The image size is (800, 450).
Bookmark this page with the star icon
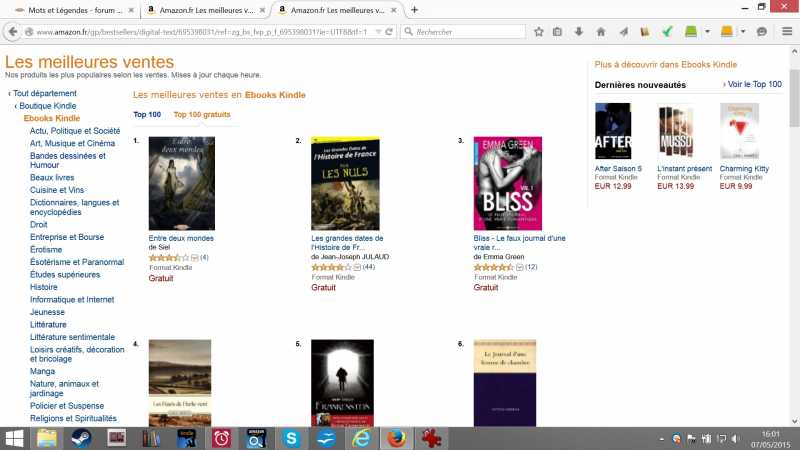coord(539,32)
